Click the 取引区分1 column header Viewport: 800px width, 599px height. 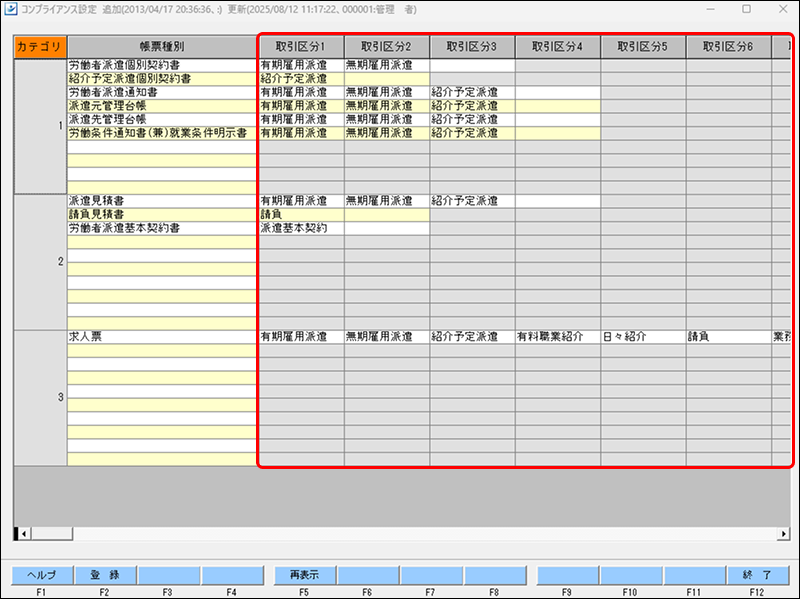(301, 47)
